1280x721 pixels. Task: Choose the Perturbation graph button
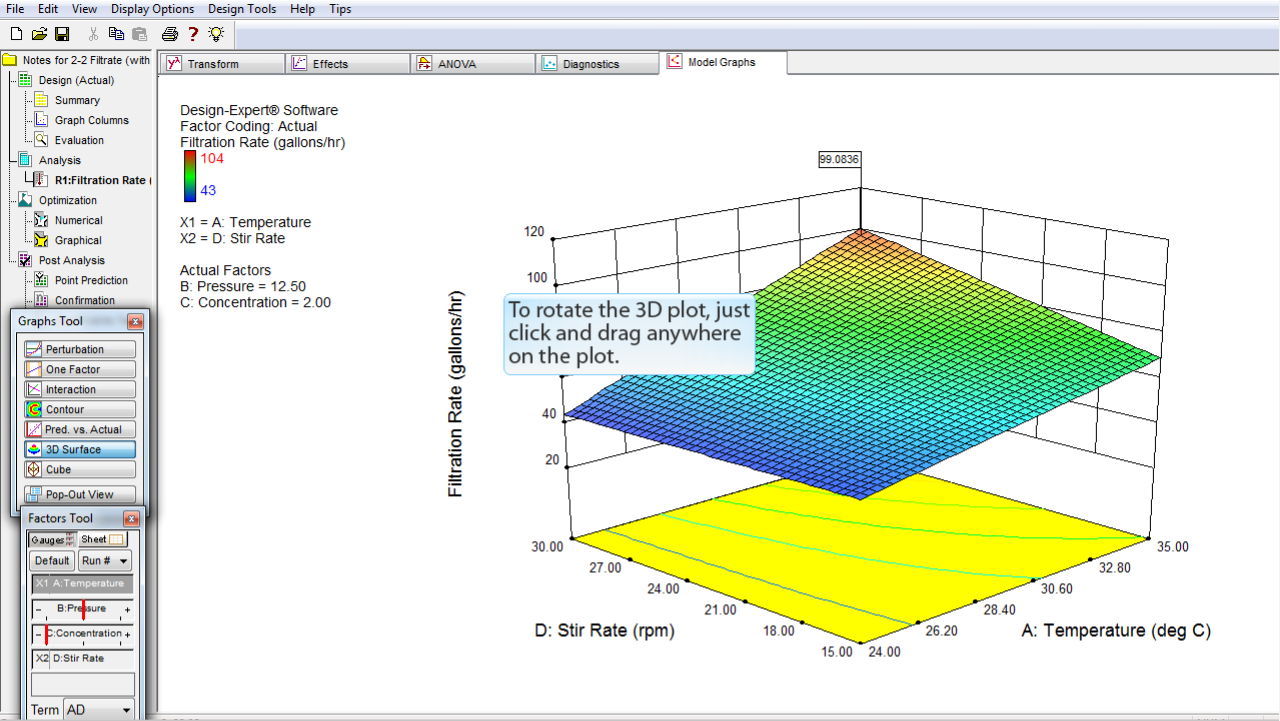pos(80,349)
